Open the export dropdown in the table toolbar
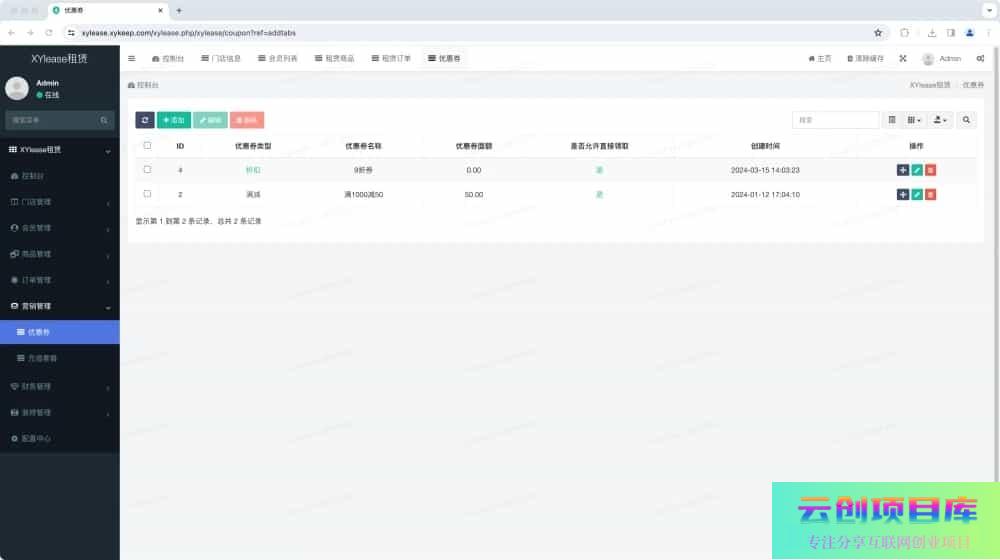This screenshot has width=1000, height=560. 940,120
